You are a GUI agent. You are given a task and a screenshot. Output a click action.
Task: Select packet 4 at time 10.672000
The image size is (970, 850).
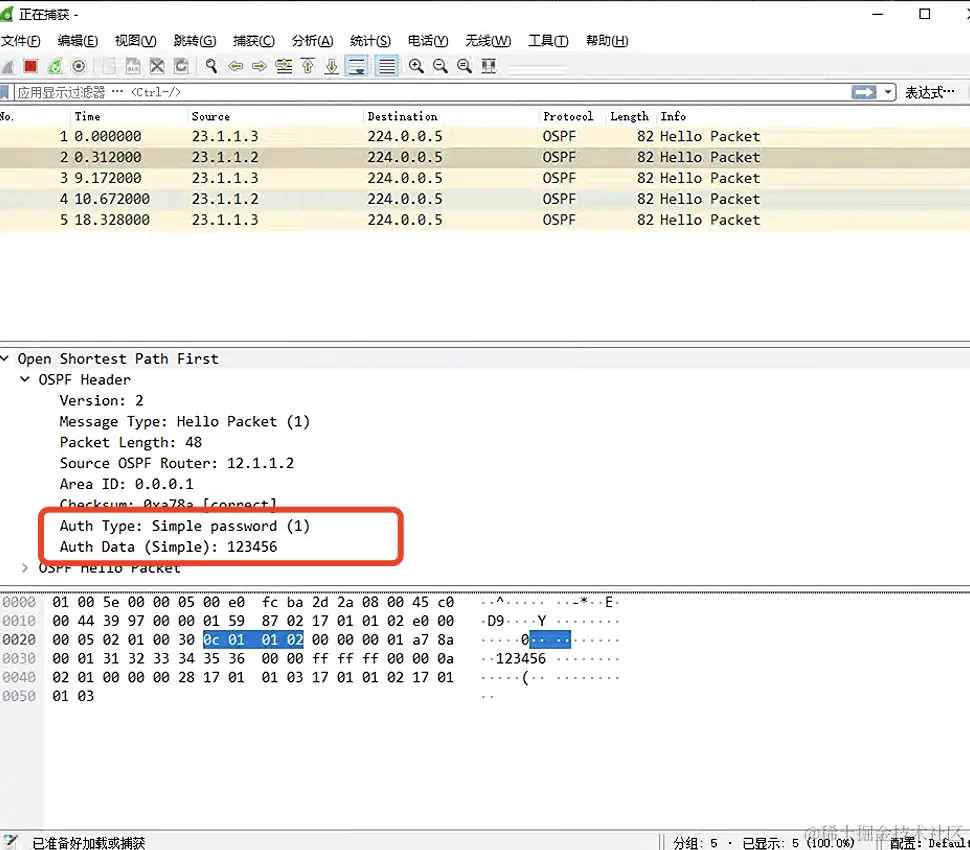point(485,199)
